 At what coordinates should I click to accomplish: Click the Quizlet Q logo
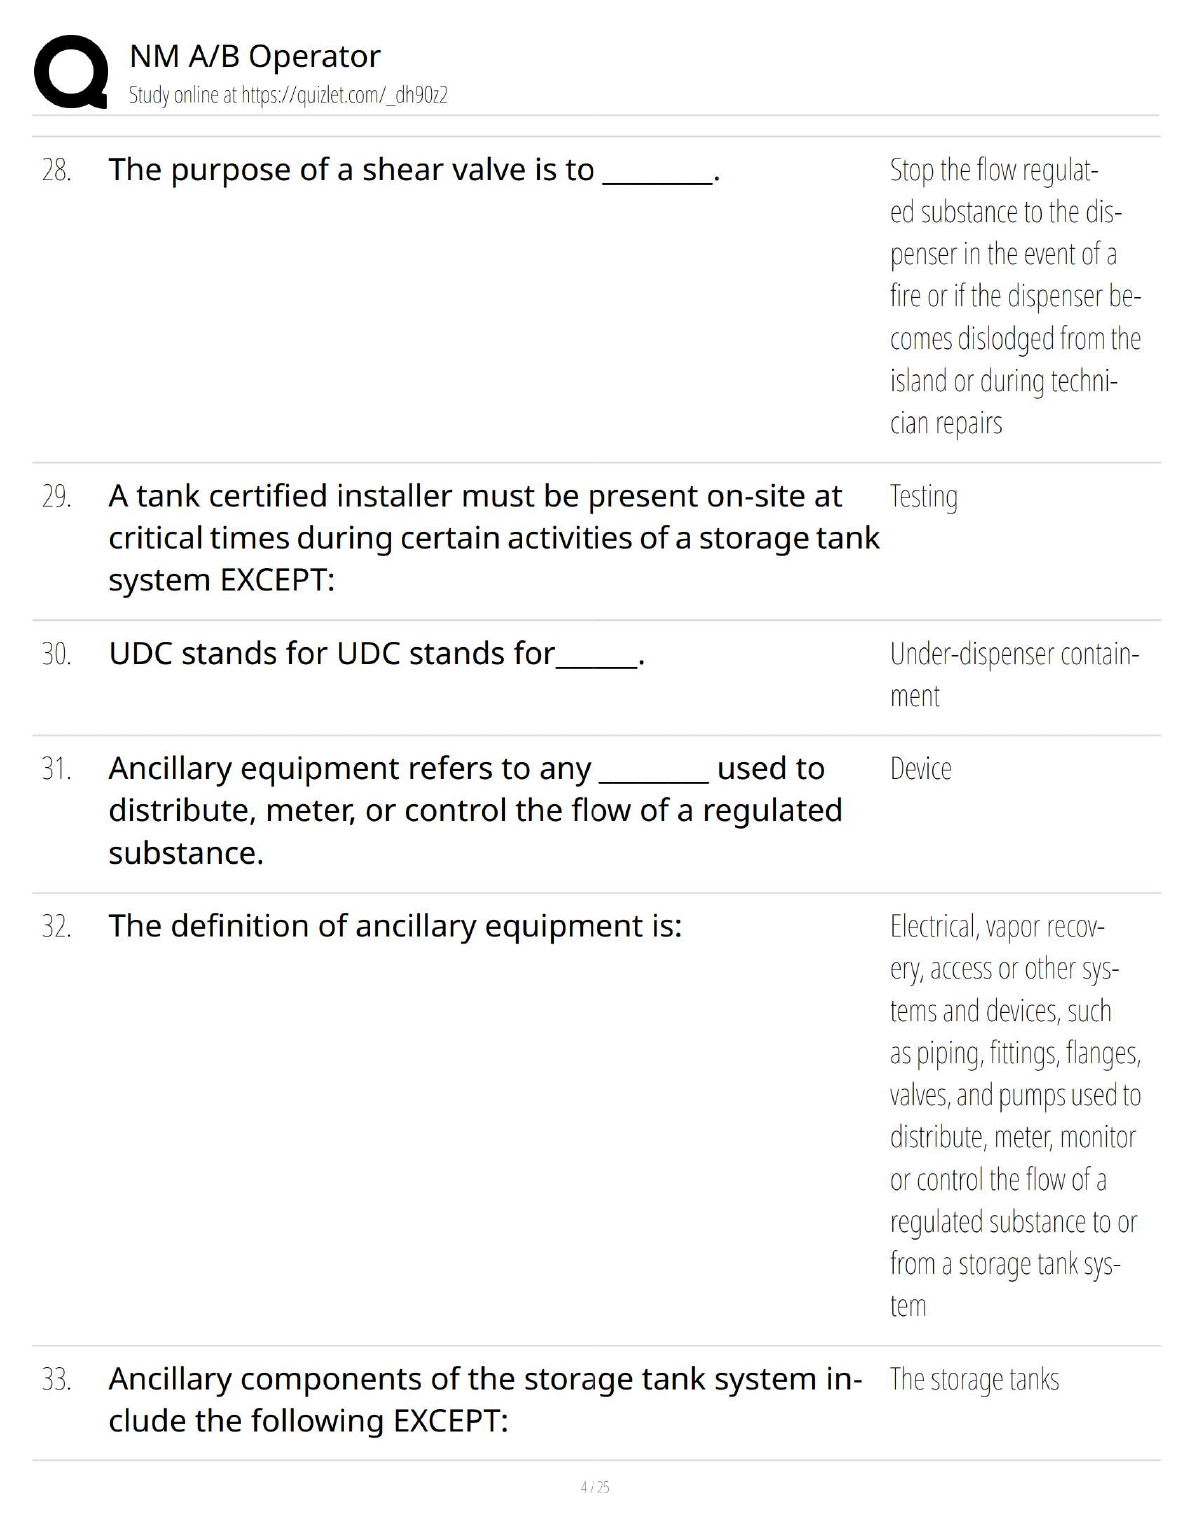pos(71,71)
